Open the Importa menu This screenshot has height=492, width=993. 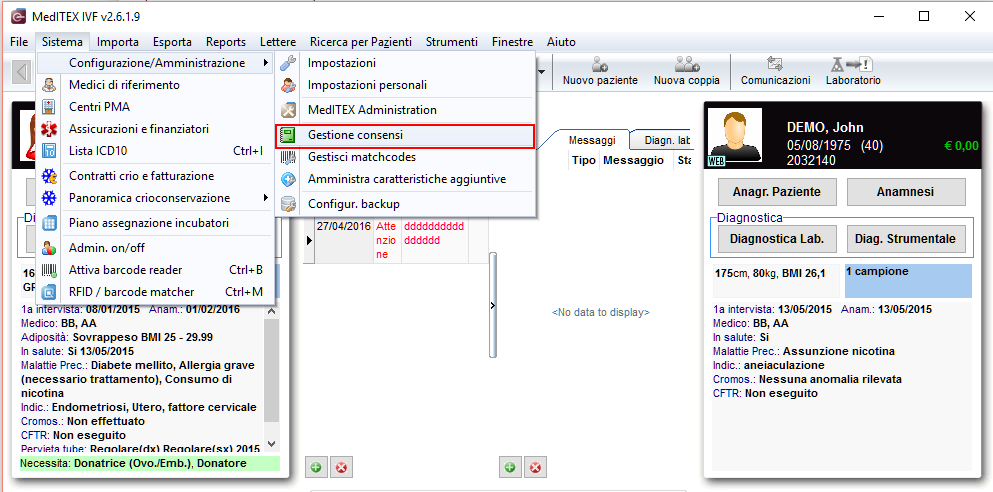[x=118, y=42]
